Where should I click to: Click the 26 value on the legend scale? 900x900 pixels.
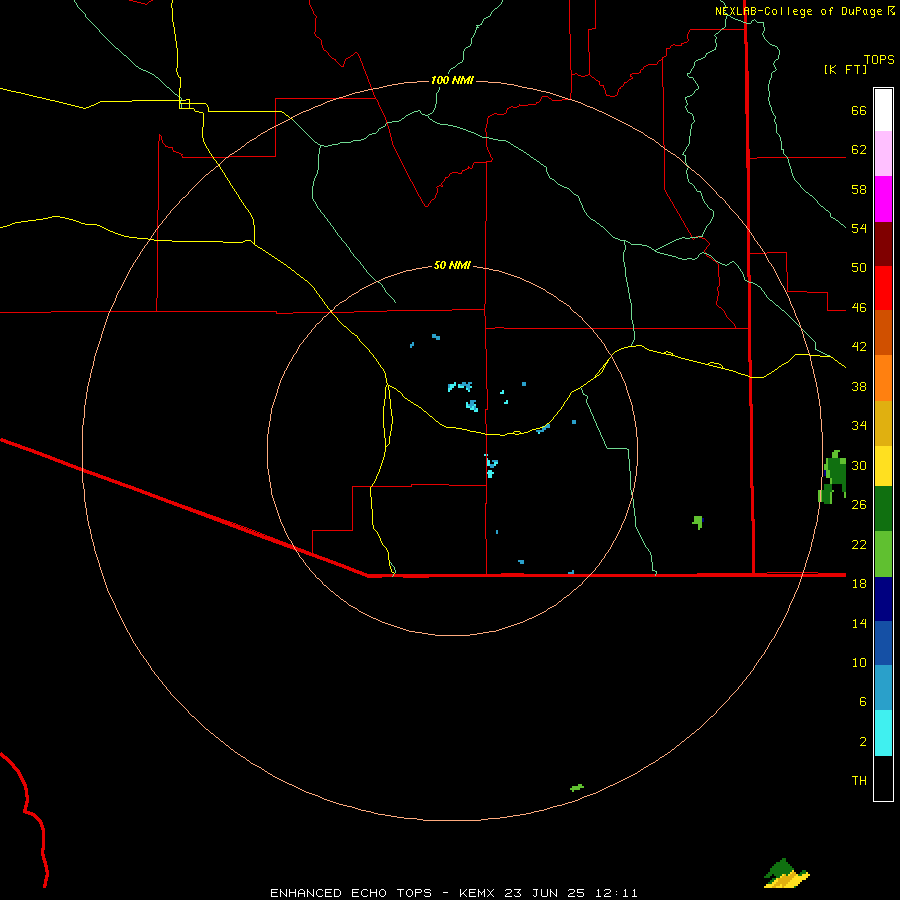tap(859, 505)
